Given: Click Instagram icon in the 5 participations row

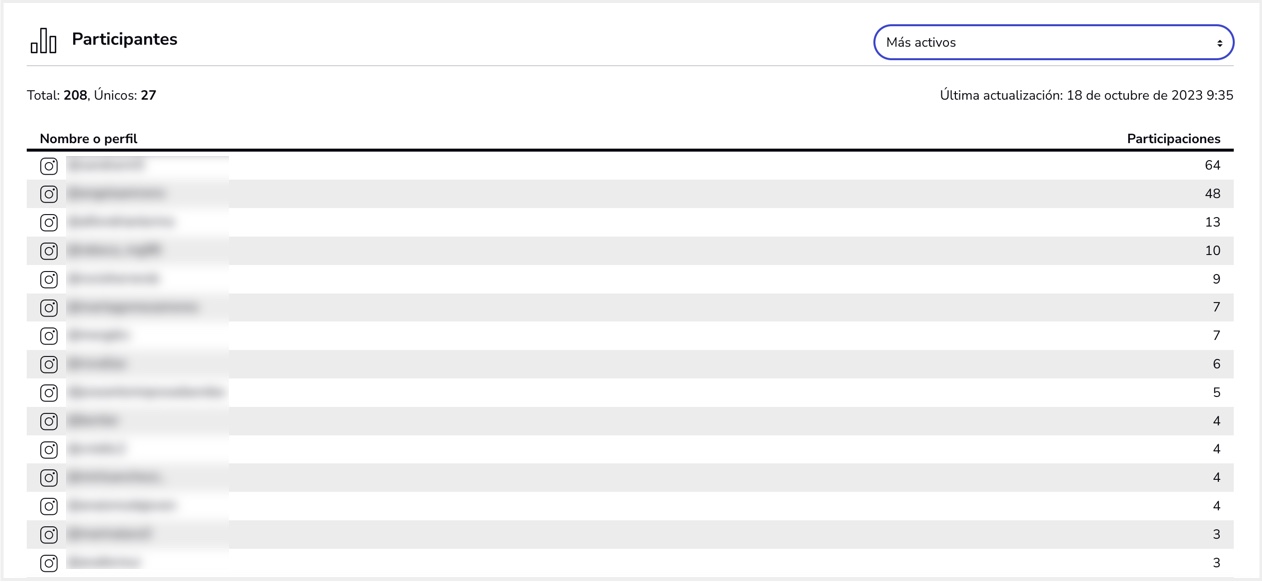Looking at the screenshot, I should point(49,393).
